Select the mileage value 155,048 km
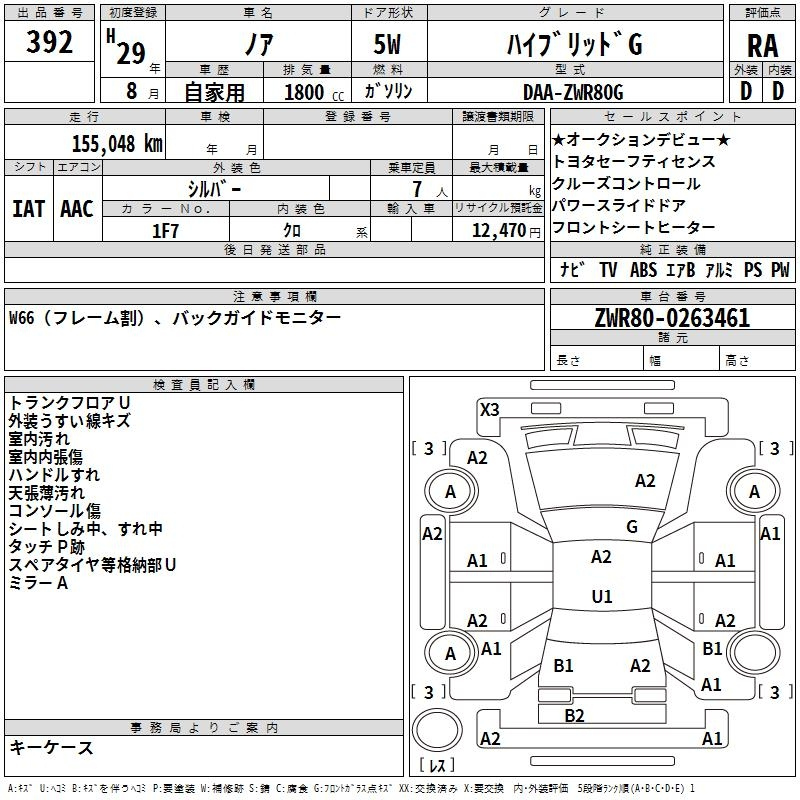 (x=117, y=143)
